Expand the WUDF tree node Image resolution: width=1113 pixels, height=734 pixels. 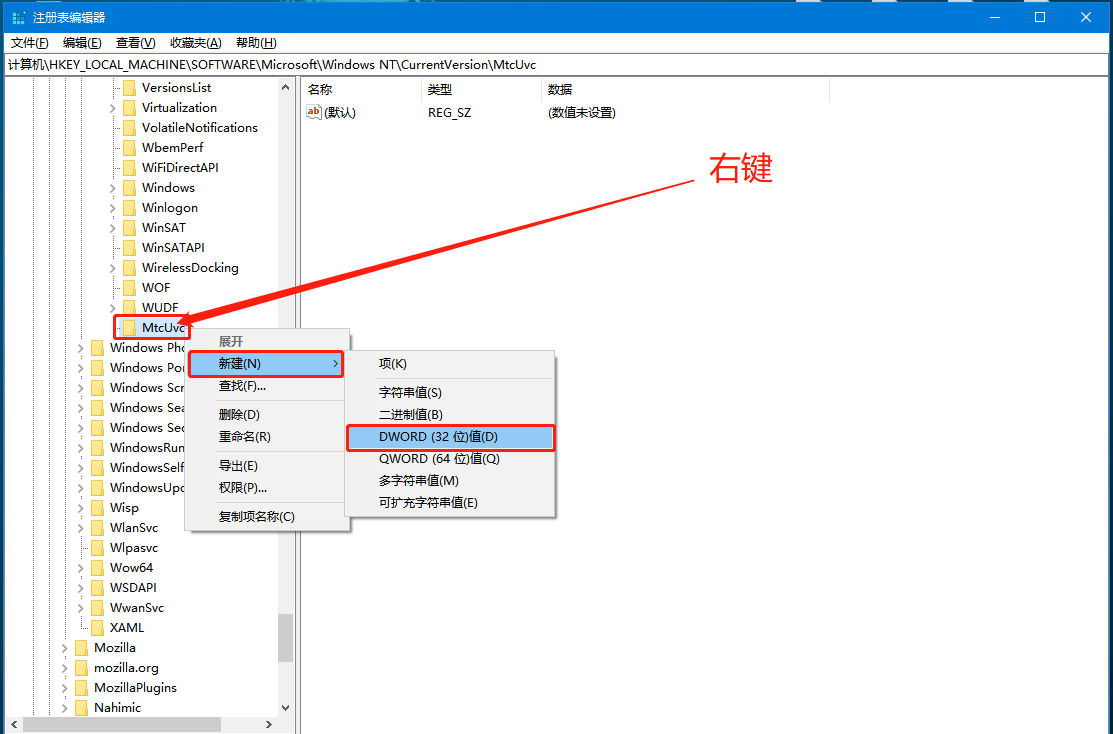click(113, 307)
